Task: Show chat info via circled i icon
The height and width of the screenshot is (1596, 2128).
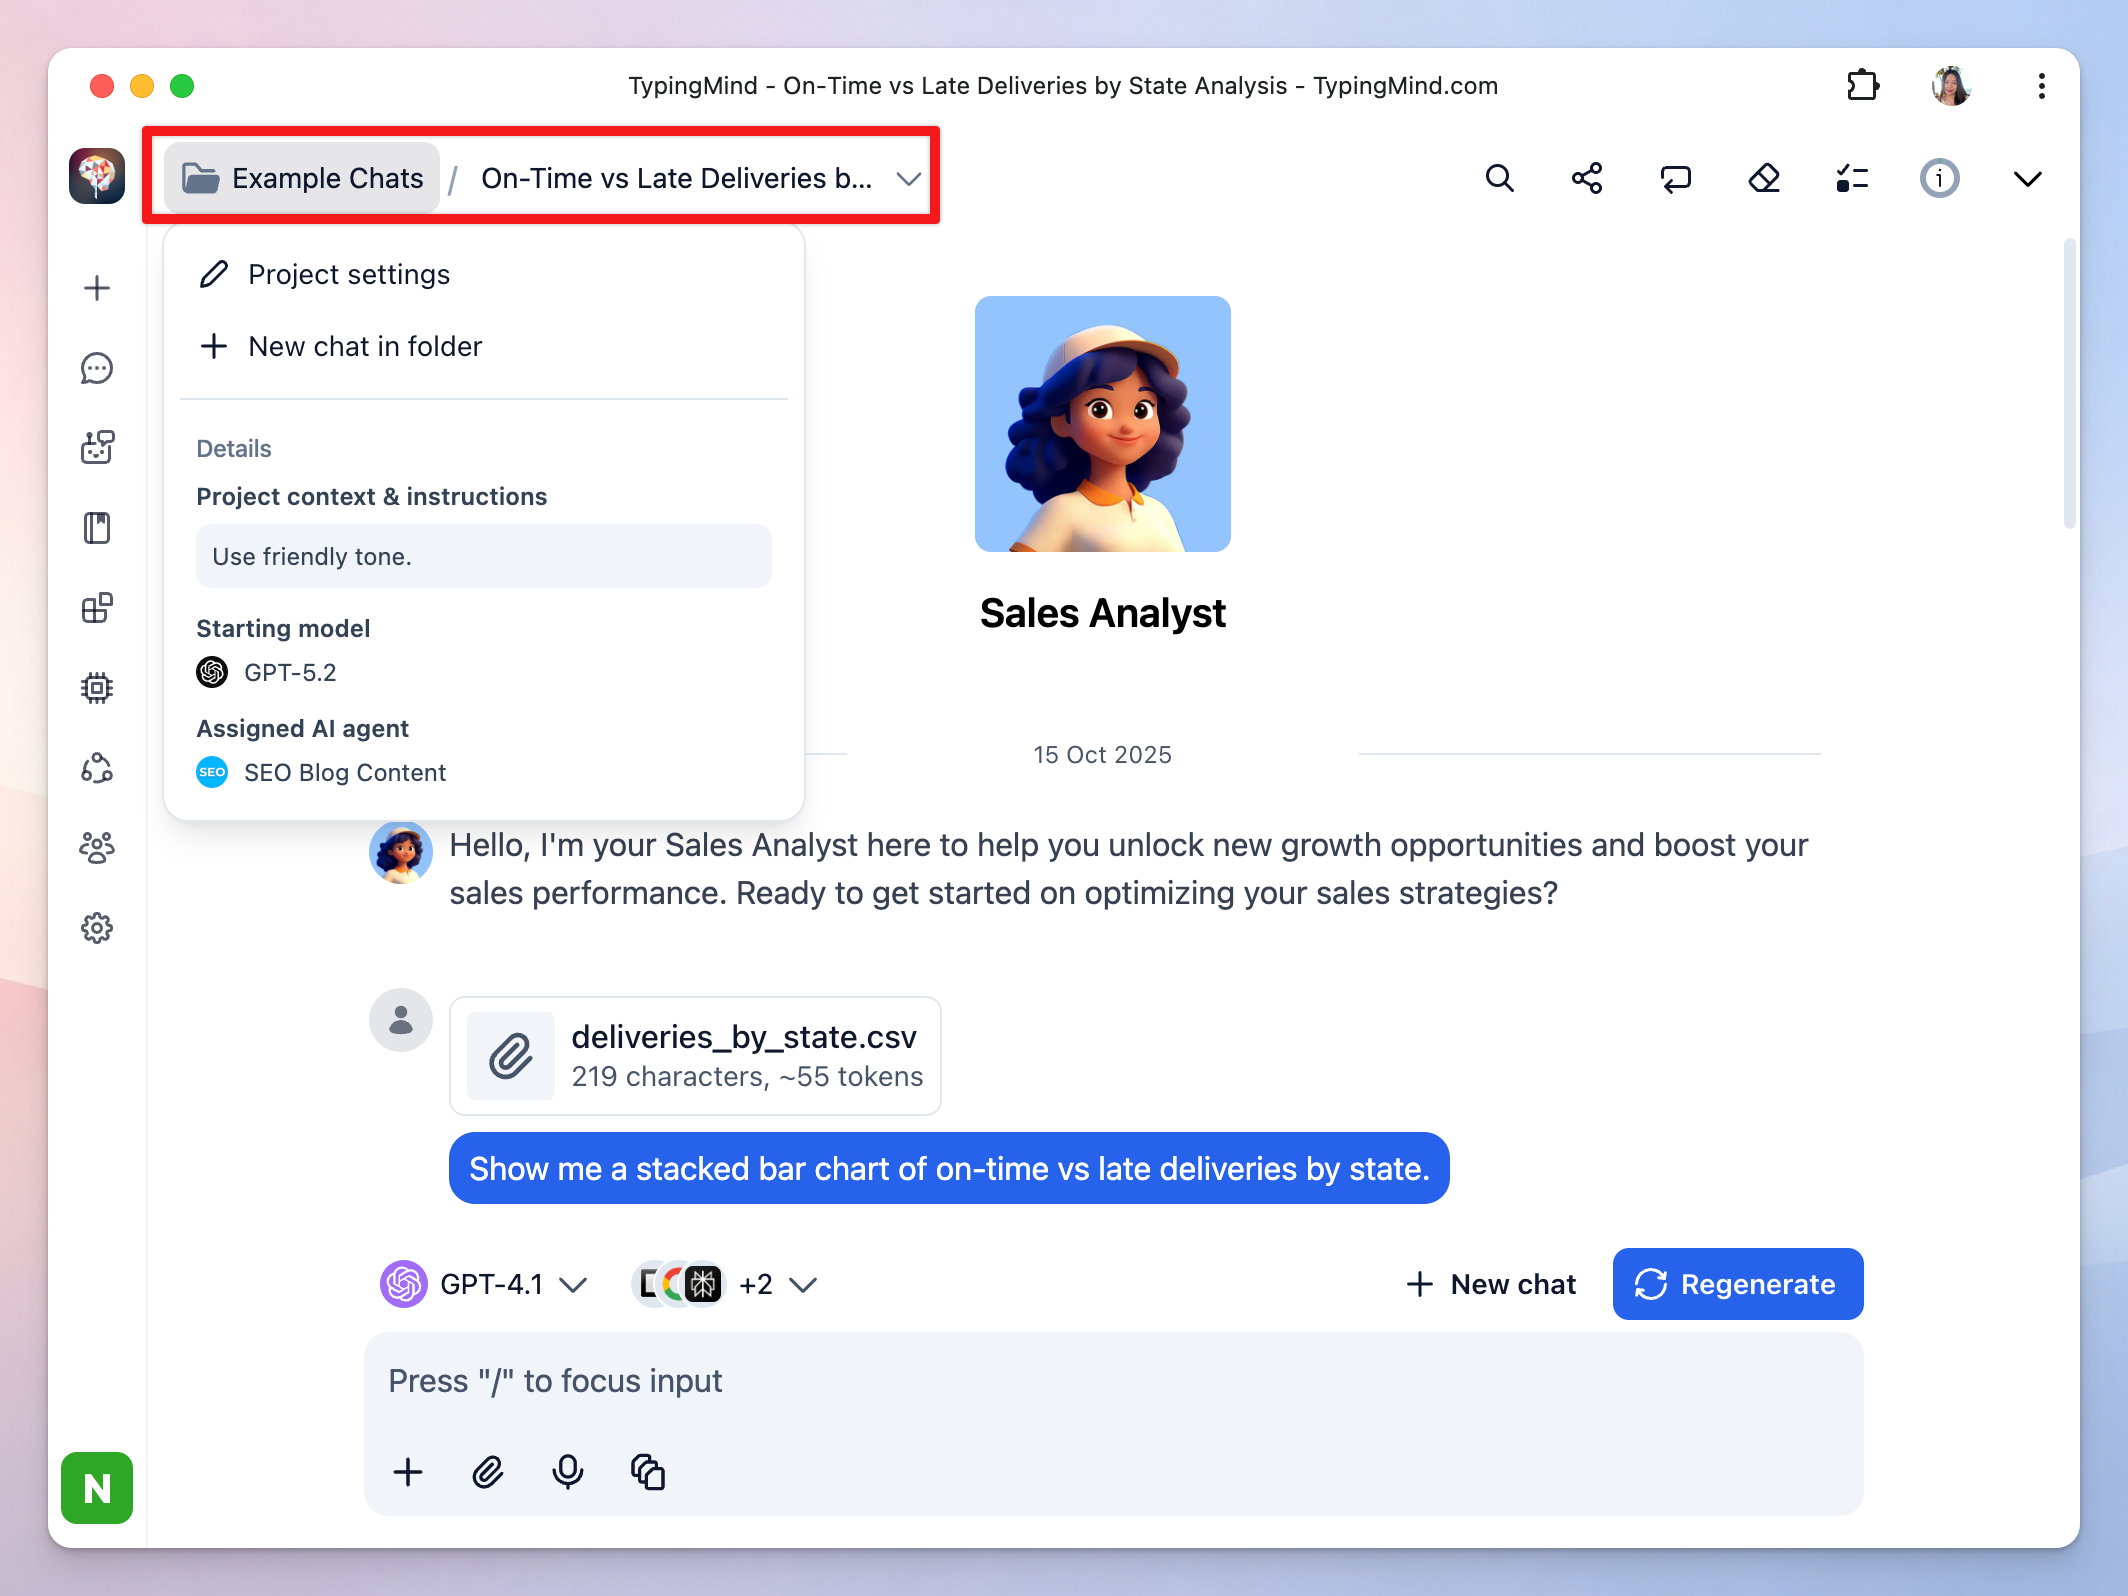Action: 1939,179
